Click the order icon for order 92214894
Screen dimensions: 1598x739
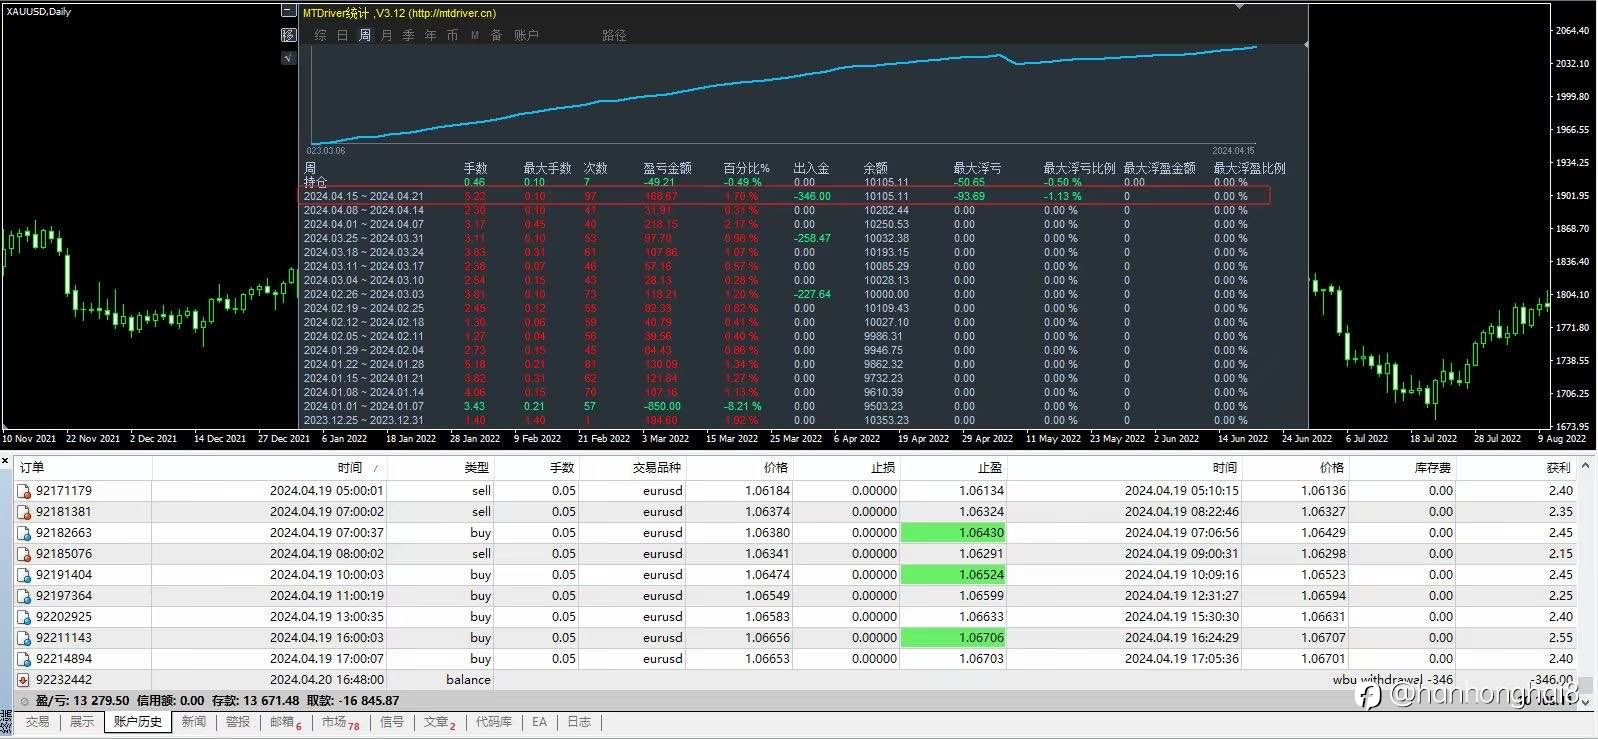click(x=24, y=659)
